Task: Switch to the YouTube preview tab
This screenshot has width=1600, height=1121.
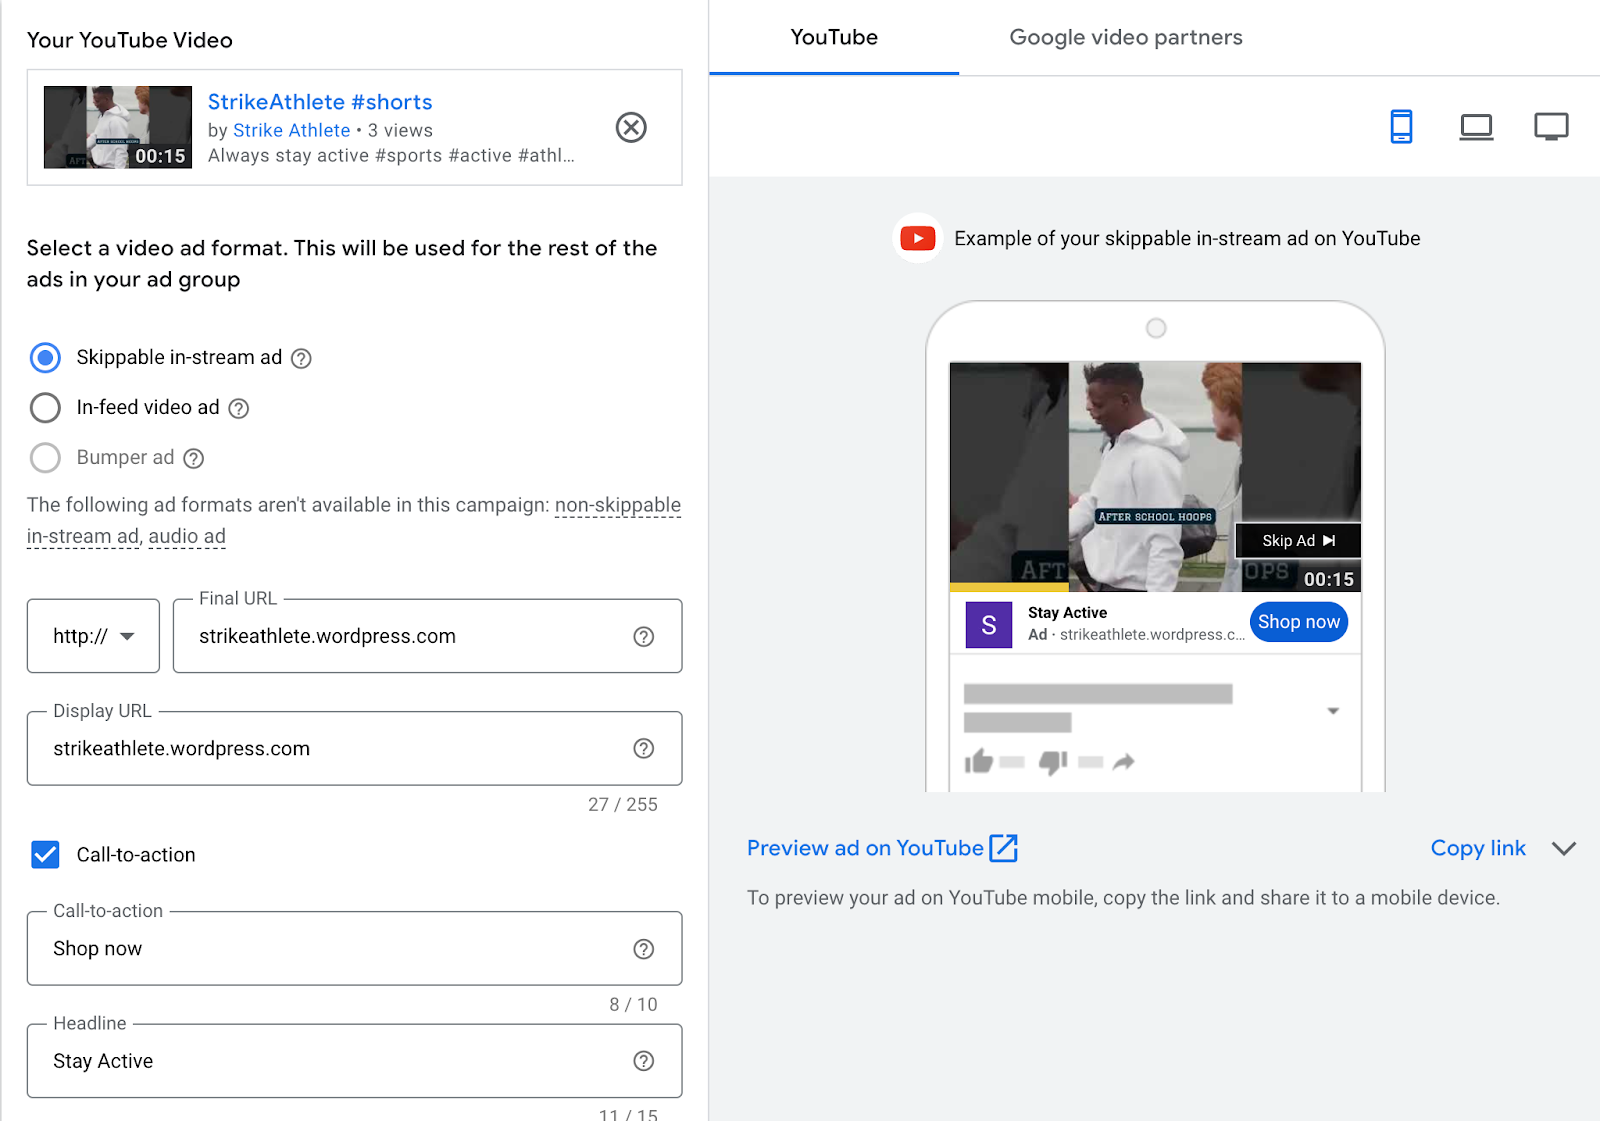Action: (x=834, y=37)
